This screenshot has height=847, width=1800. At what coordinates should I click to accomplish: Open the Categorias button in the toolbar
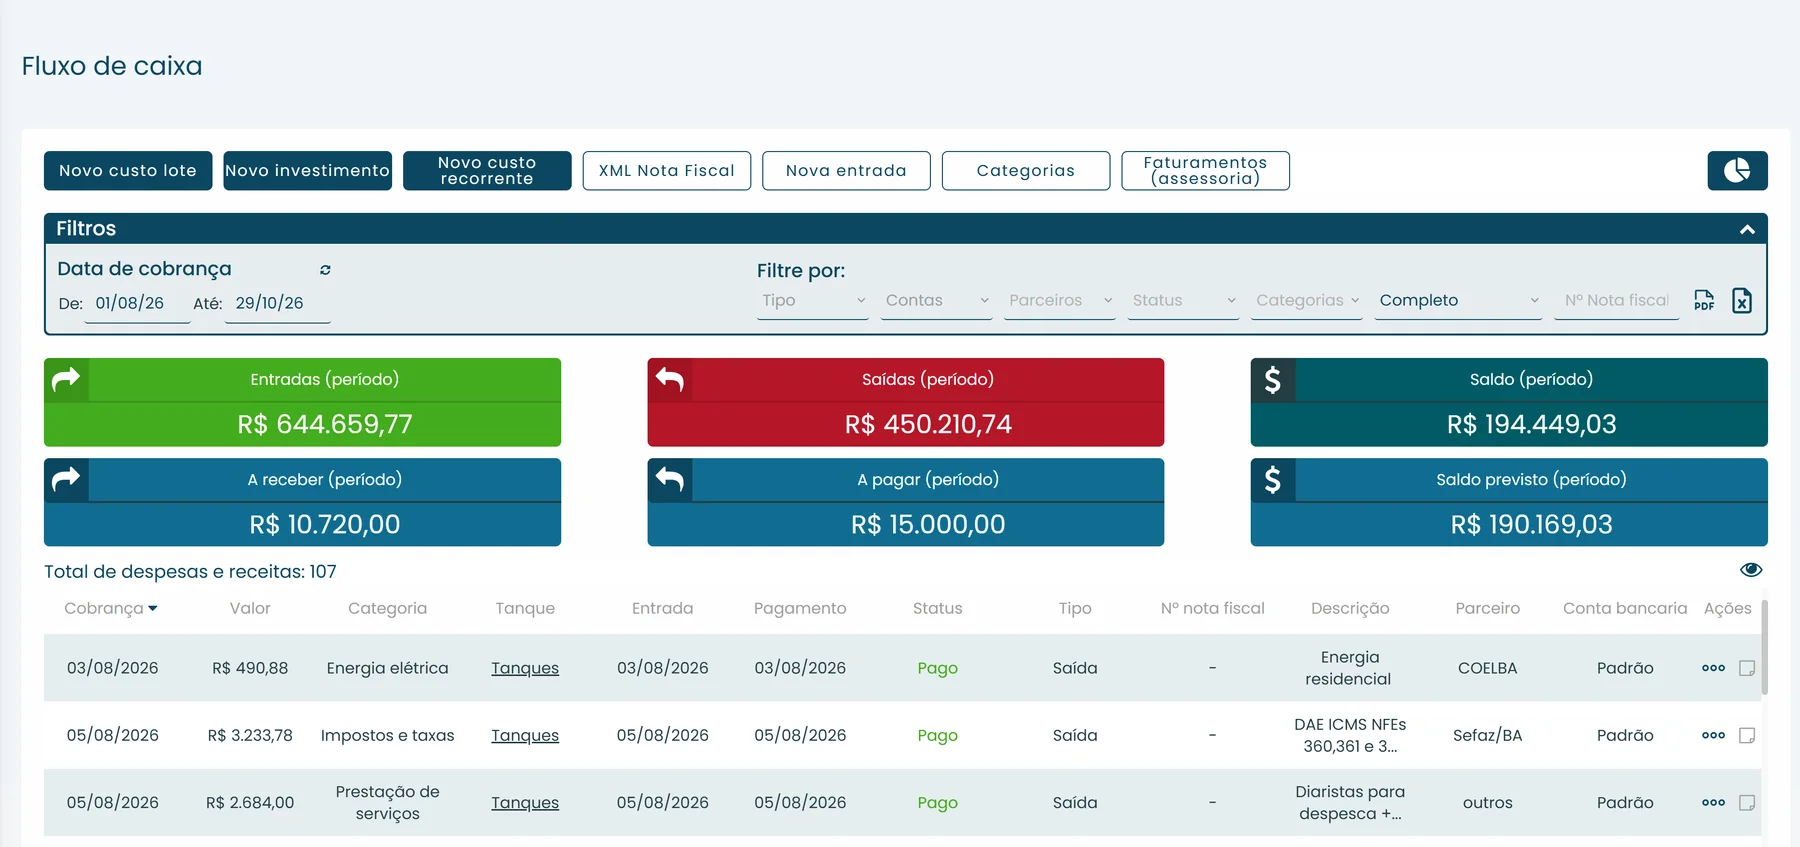pos(1026,171)
